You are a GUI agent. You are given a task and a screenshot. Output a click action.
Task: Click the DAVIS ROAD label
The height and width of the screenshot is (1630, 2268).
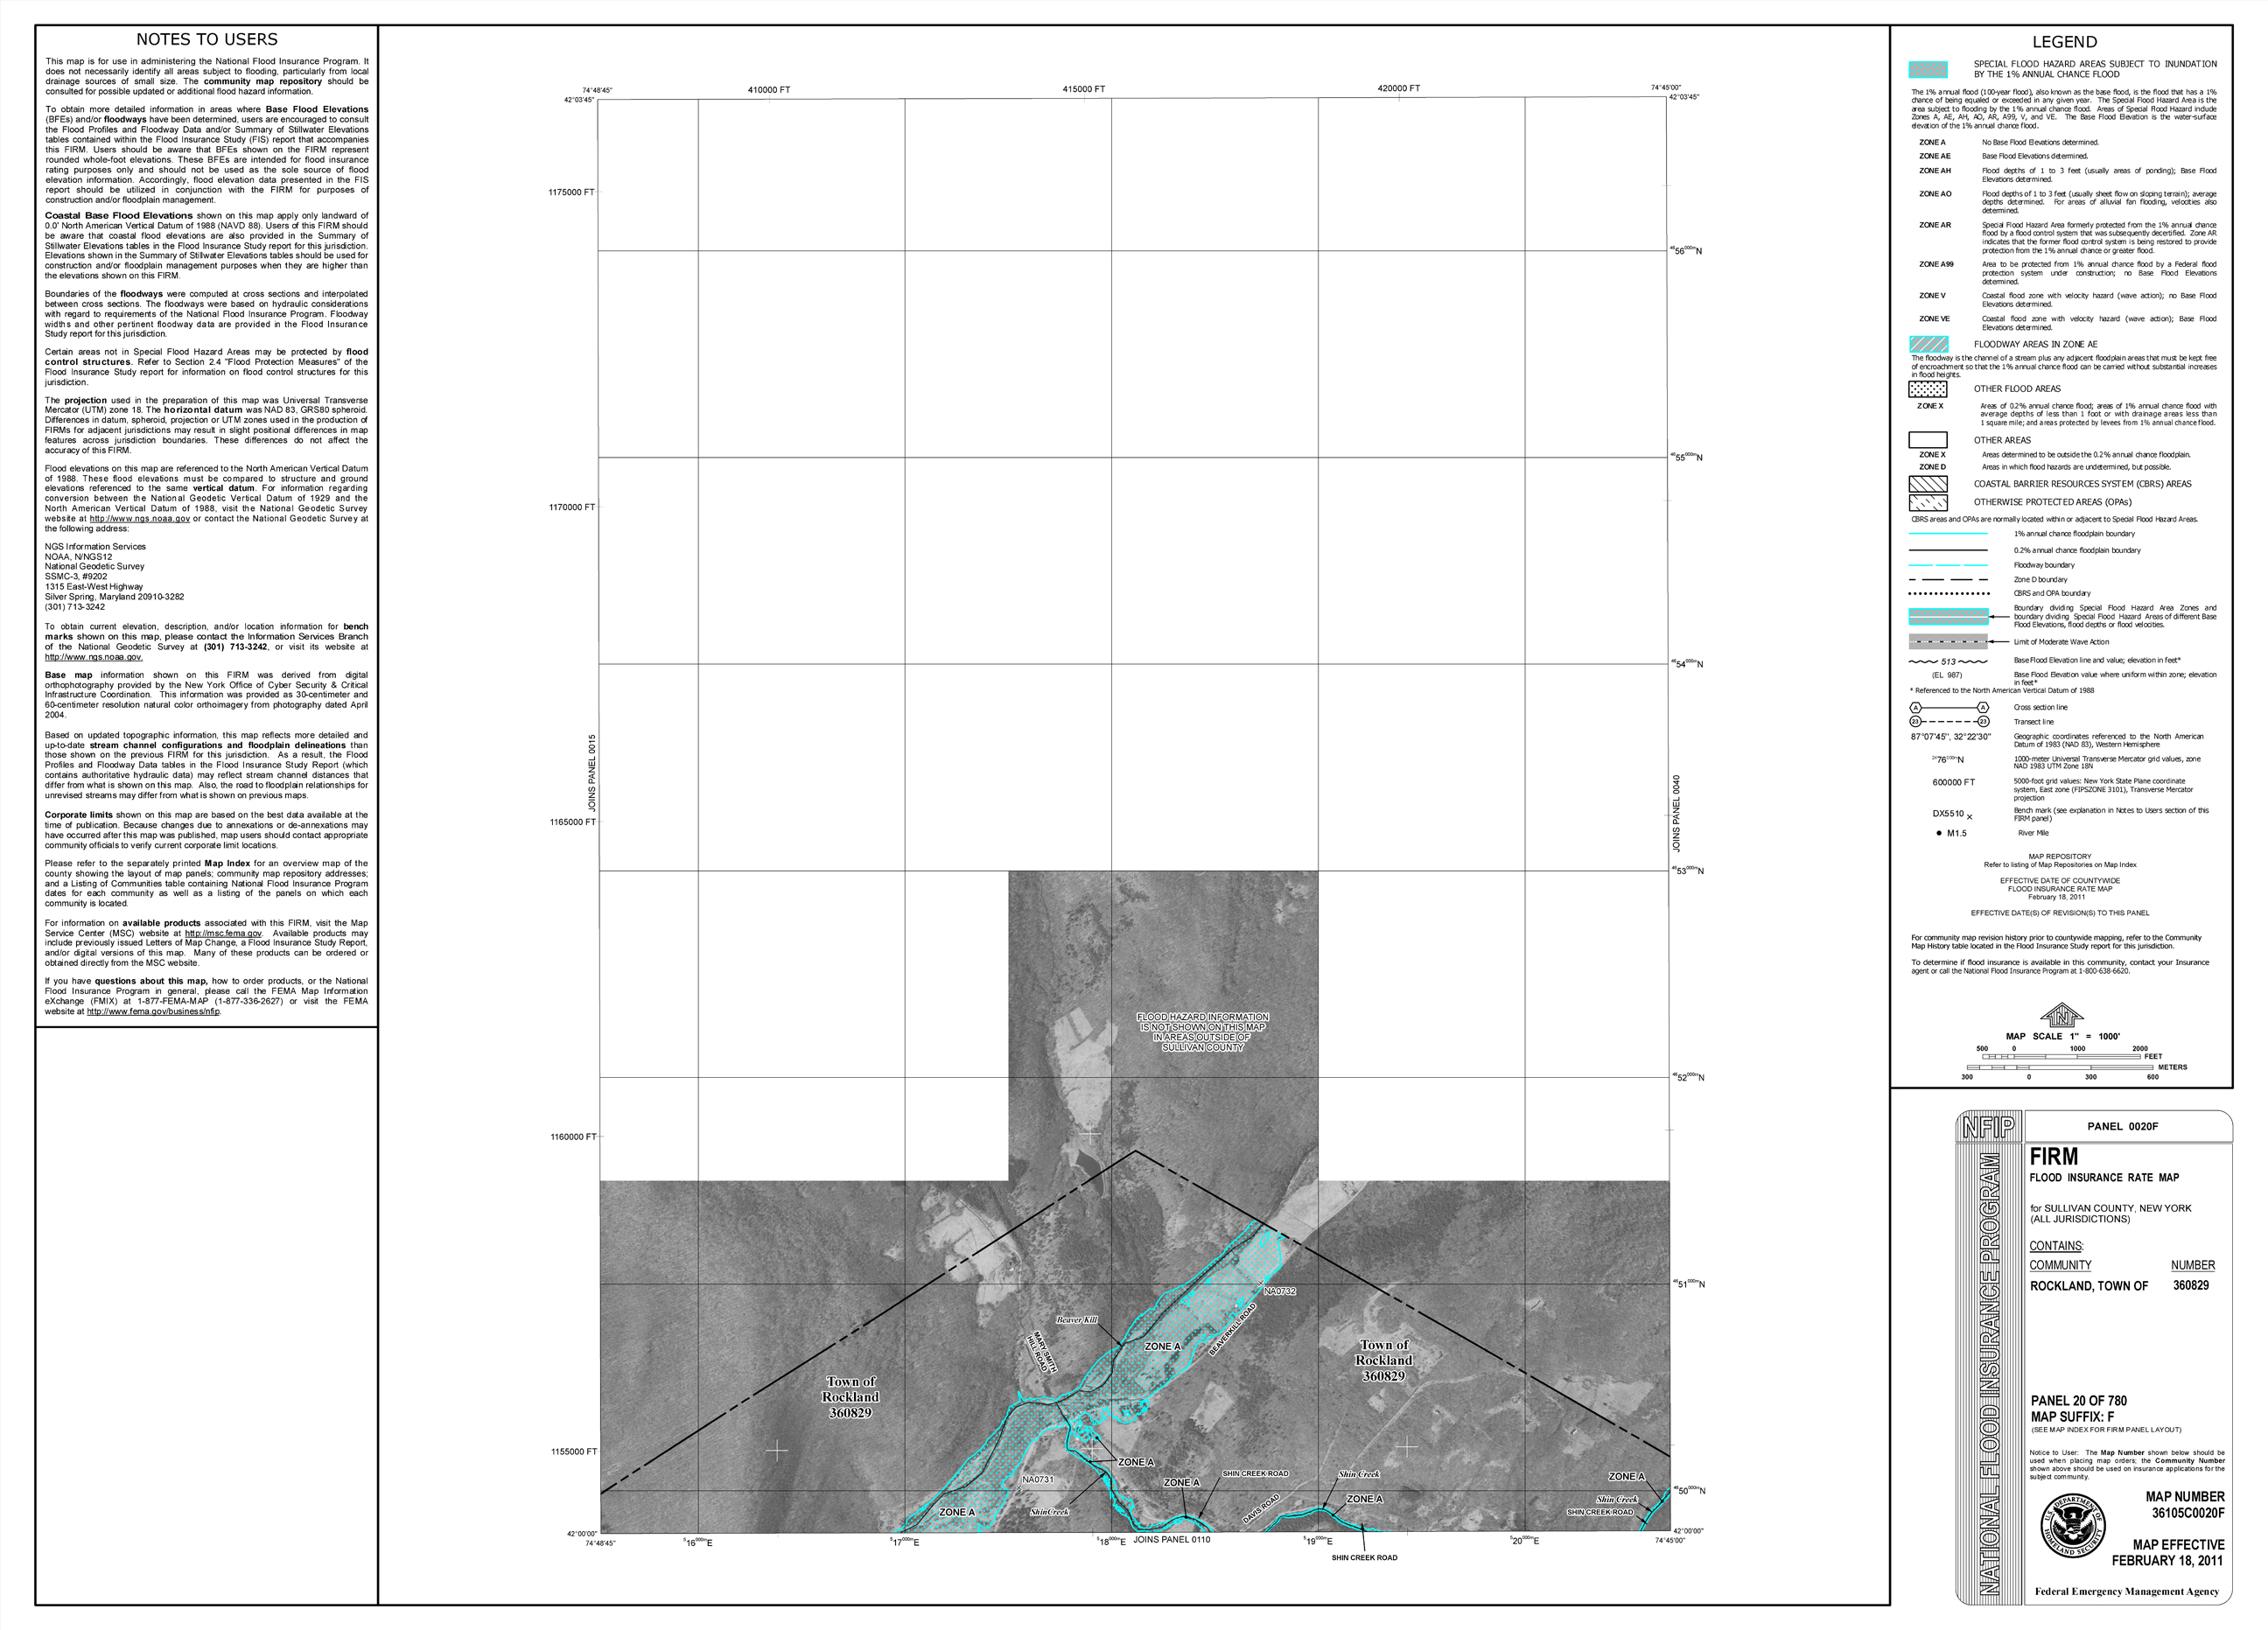[x=1261, y=1509]
